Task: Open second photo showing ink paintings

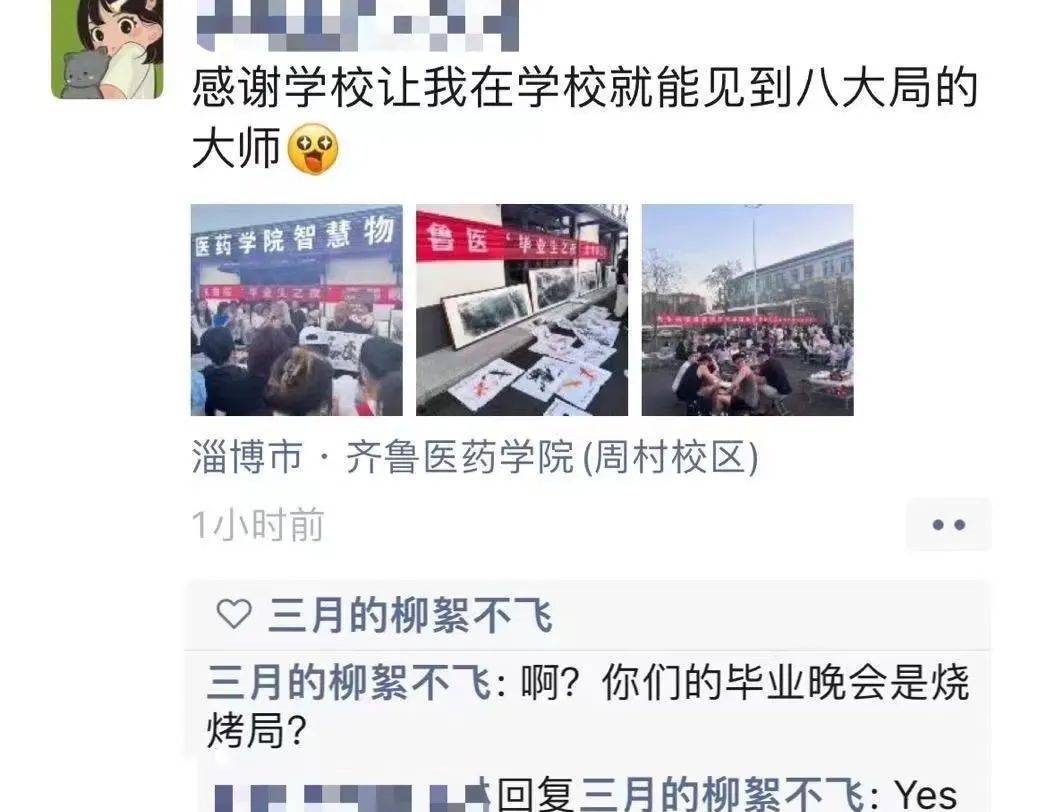Action: point(522,310)
